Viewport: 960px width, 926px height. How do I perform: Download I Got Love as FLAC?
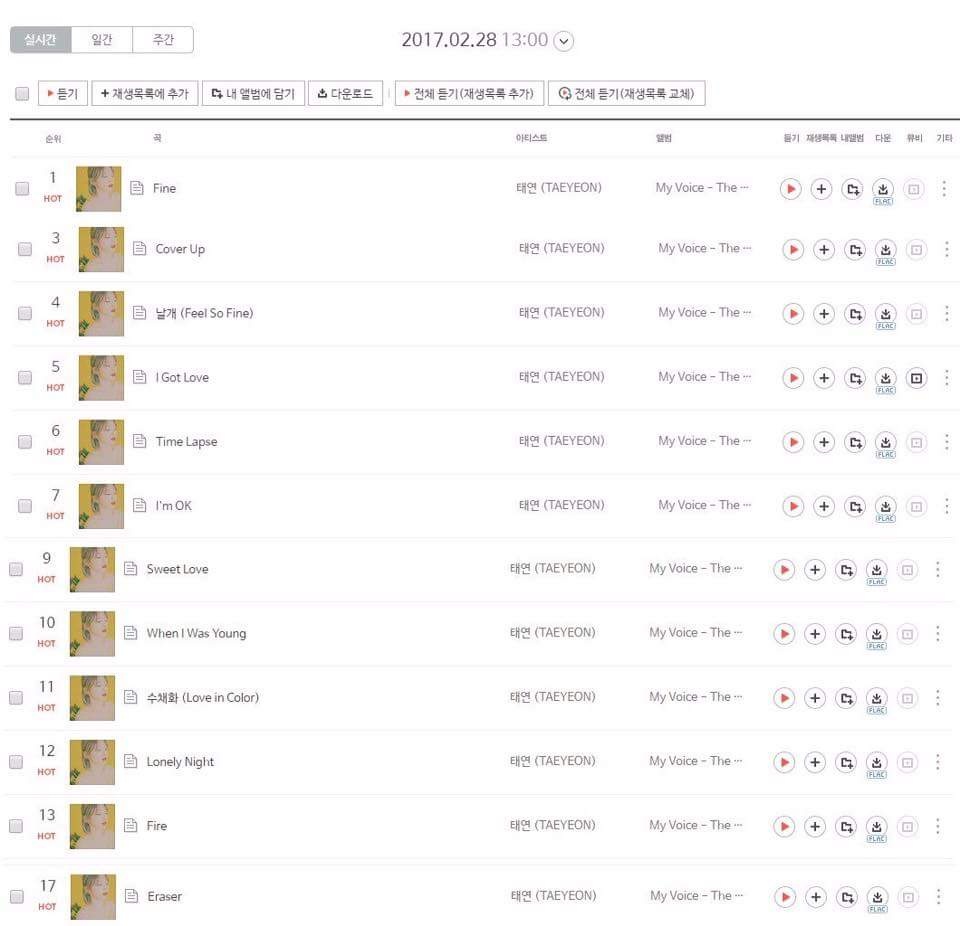pyautogui.click(x=885, y=378)
